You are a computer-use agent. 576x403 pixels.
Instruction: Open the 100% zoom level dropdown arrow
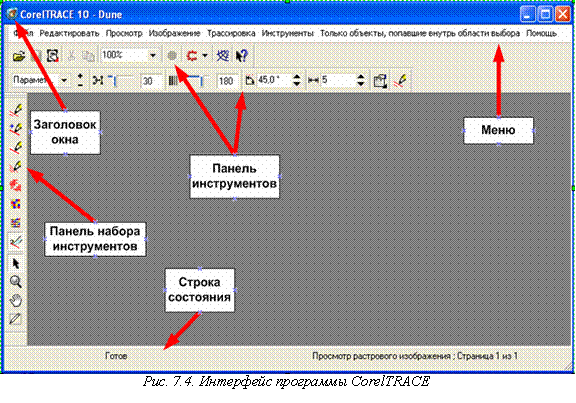(153, 55)
